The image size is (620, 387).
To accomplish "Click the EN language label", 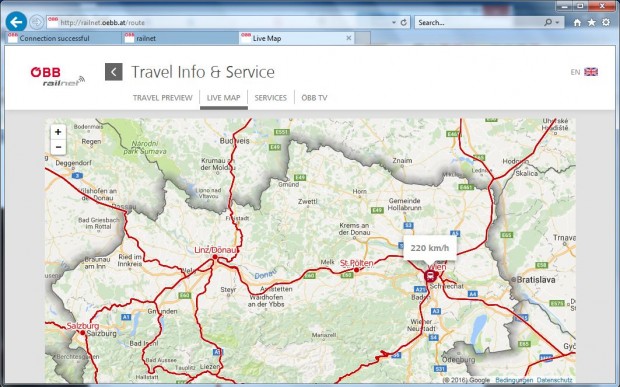I will (575, 72).
